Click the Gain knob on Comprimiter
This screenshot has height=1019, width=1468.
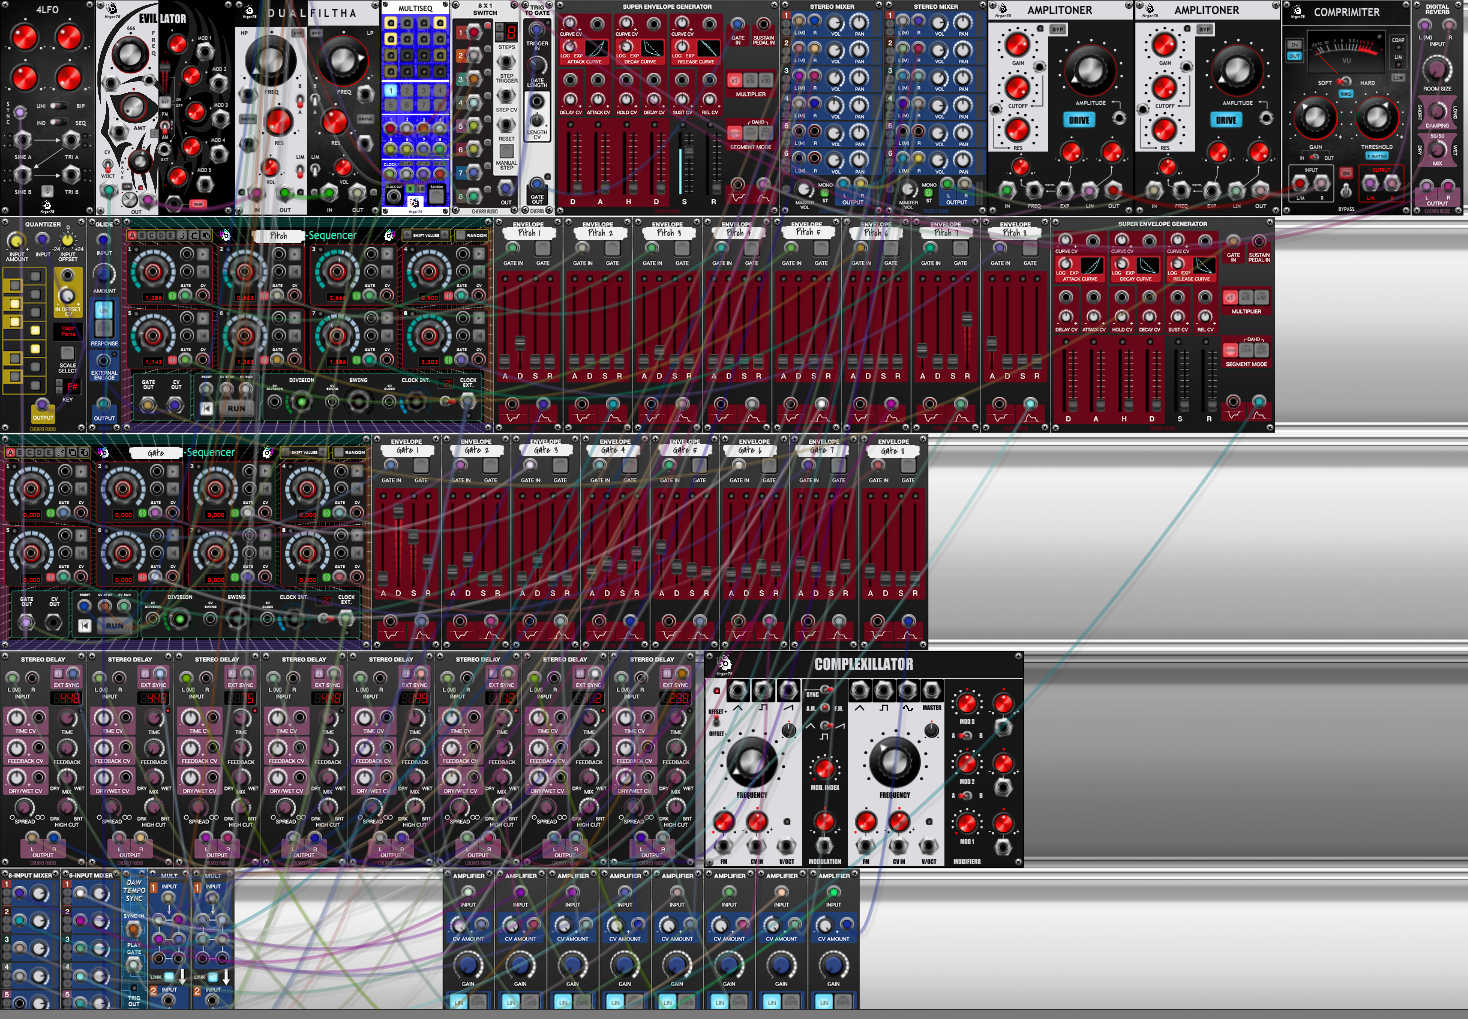coord(1315,117)
